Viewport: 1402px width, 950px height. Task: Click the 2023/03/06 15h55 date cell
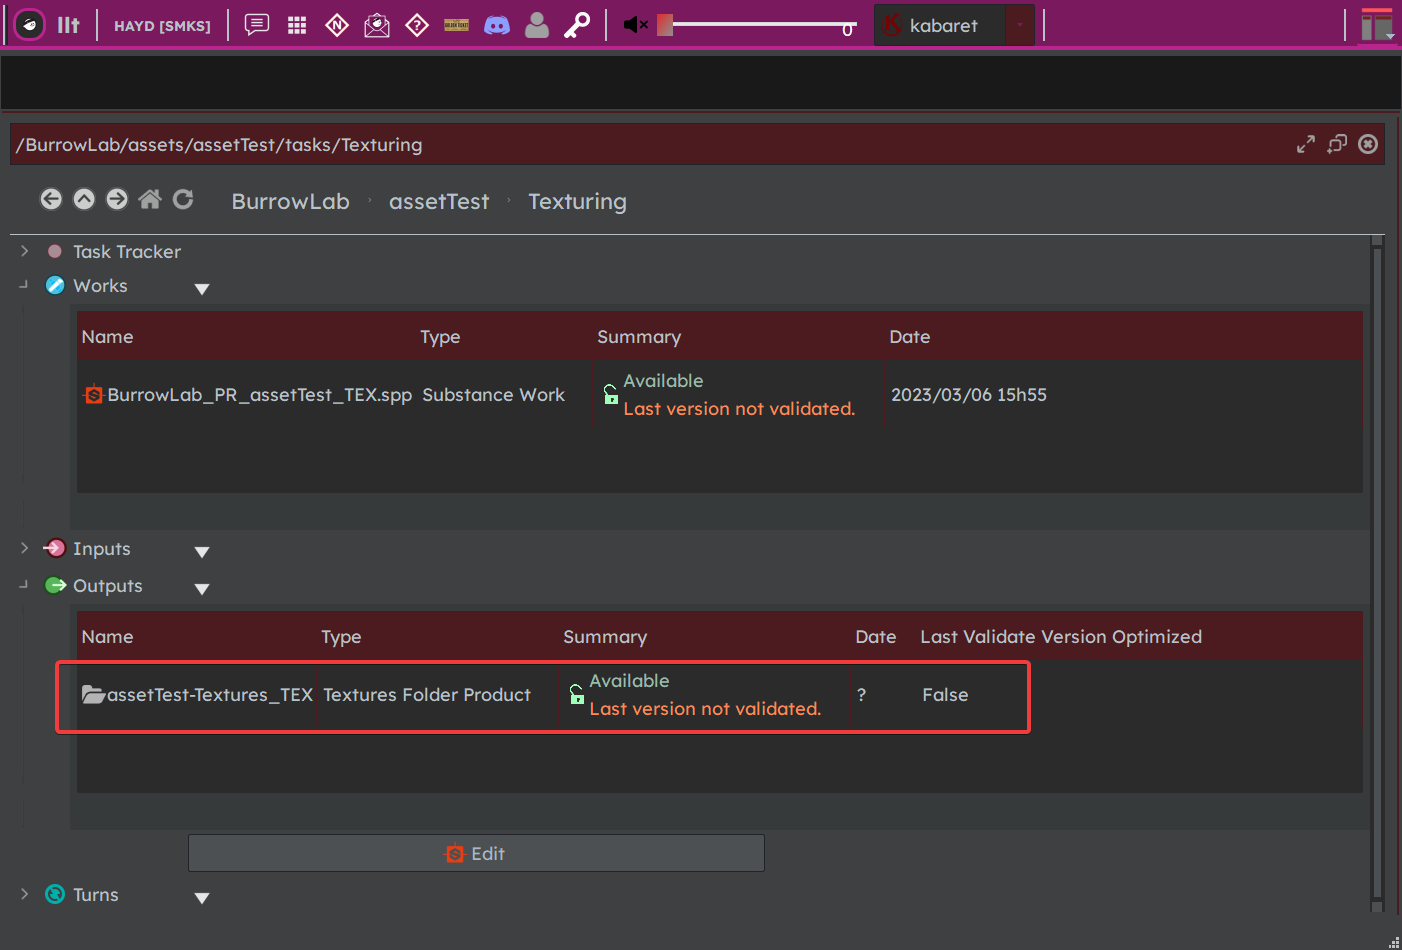[969, 395]
